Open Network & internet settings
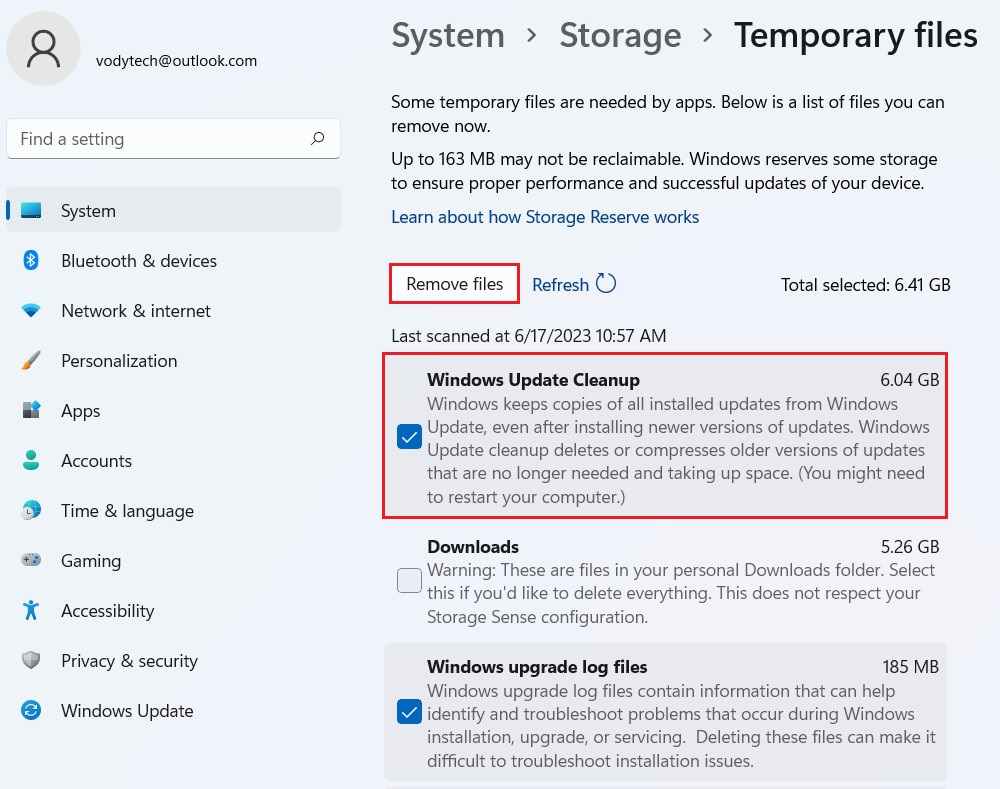Screen dimensions: 1000x789 coord(173,311)
